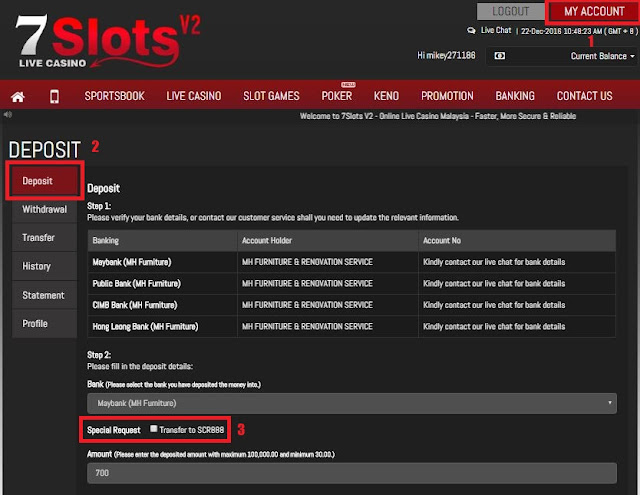The height and width of the screenshot is (495, 640).
Task: Click the Account Holder column header
Action: click(328, 240)
